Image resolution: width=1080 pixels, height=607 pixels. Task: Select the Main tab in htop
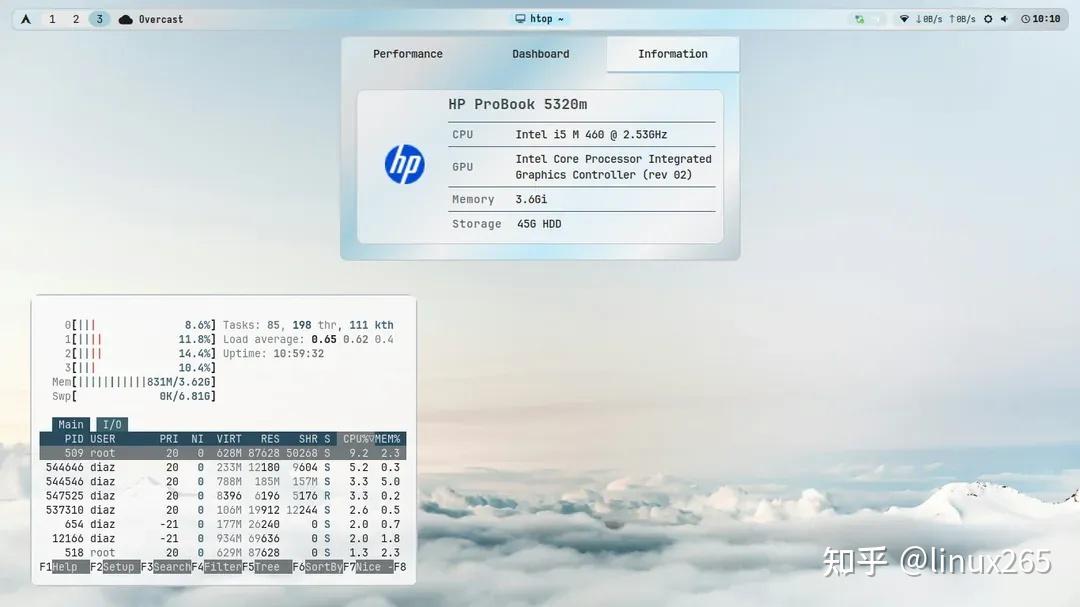click(70, 424)
